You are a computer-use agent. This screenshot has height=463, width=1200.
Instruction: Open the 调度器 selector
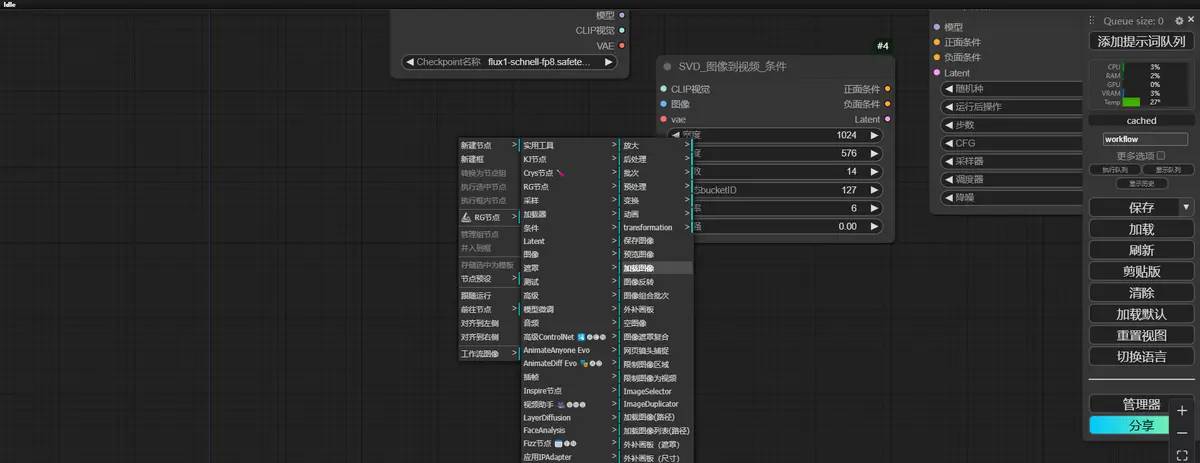point(1012,179)
